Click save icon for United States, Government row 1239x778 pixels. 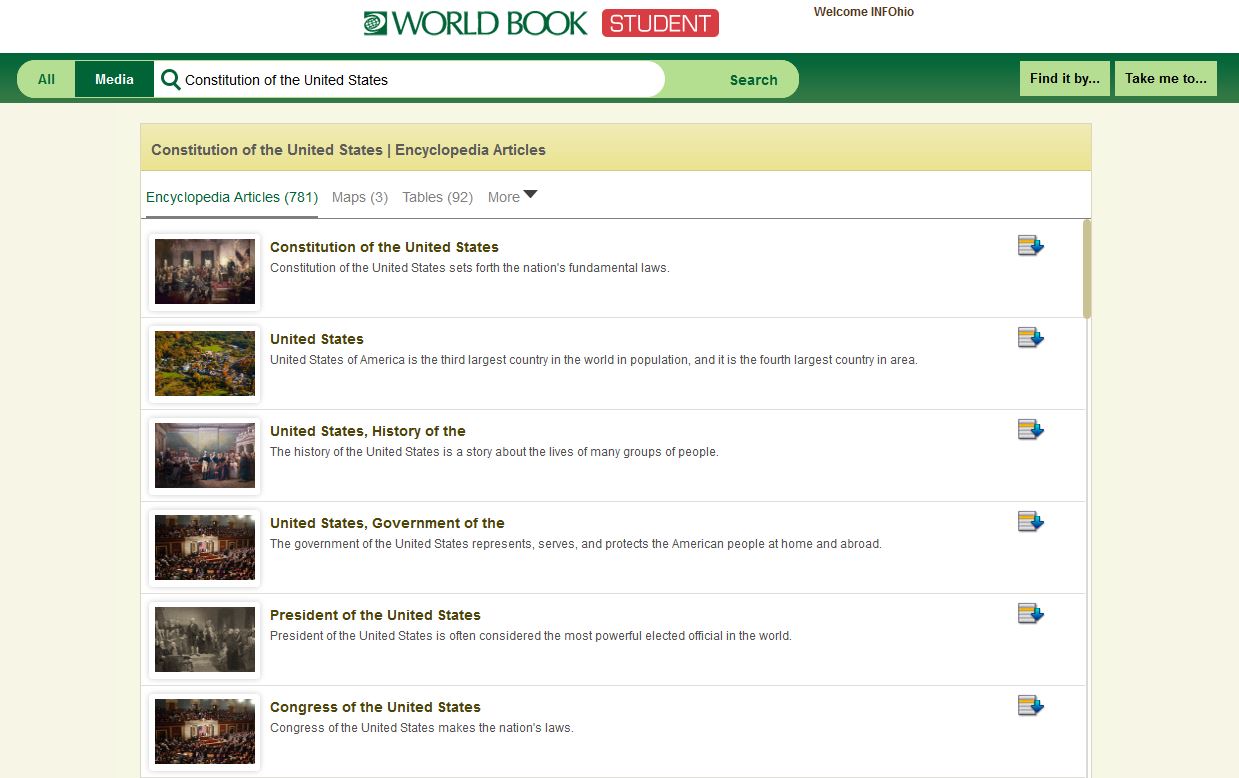pyautogui.click(x=1030, y=522)
